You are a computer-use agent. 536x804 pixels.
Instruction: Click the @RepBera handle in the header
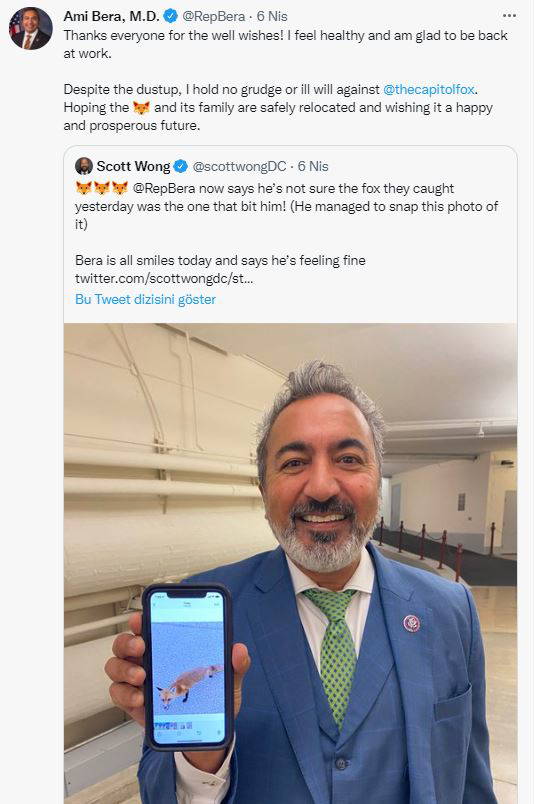[x=213, y=16]
